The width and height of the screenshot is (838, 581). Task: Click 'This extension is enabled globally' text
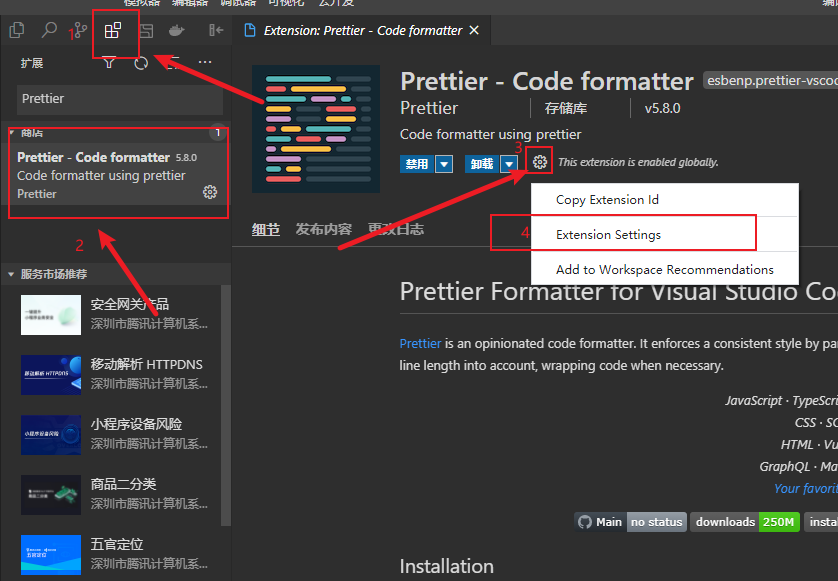click(638, 162)
